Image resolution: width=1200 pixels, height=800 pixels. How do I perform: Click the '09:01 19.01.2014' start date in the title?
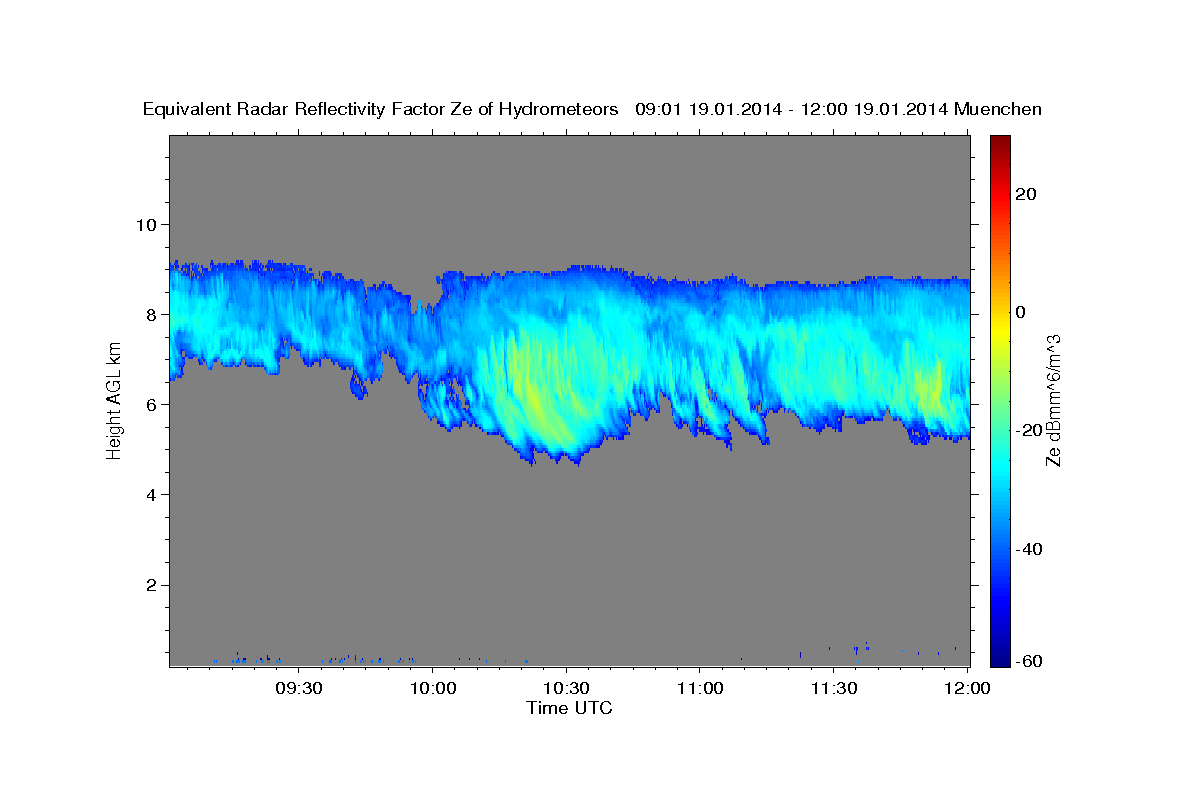coord(708,110)
